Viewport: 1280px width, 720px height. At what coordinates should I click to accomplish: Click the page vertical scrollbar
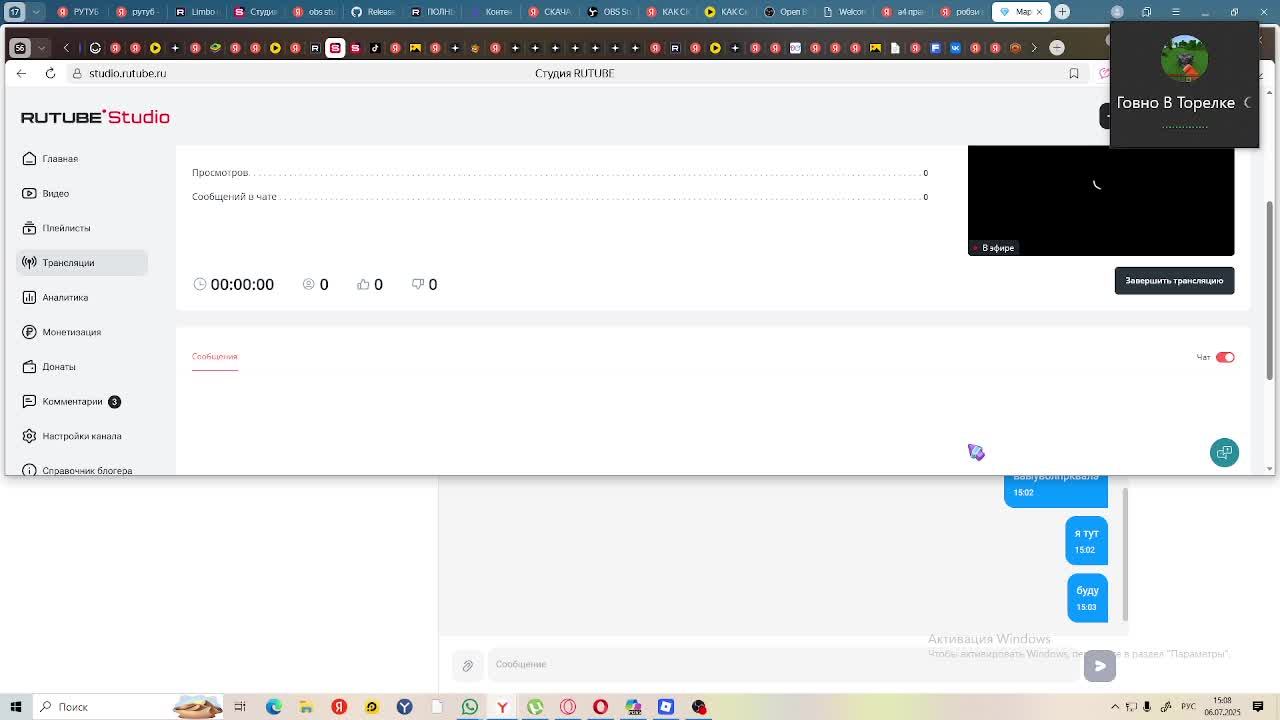(x=1270, y=290)
